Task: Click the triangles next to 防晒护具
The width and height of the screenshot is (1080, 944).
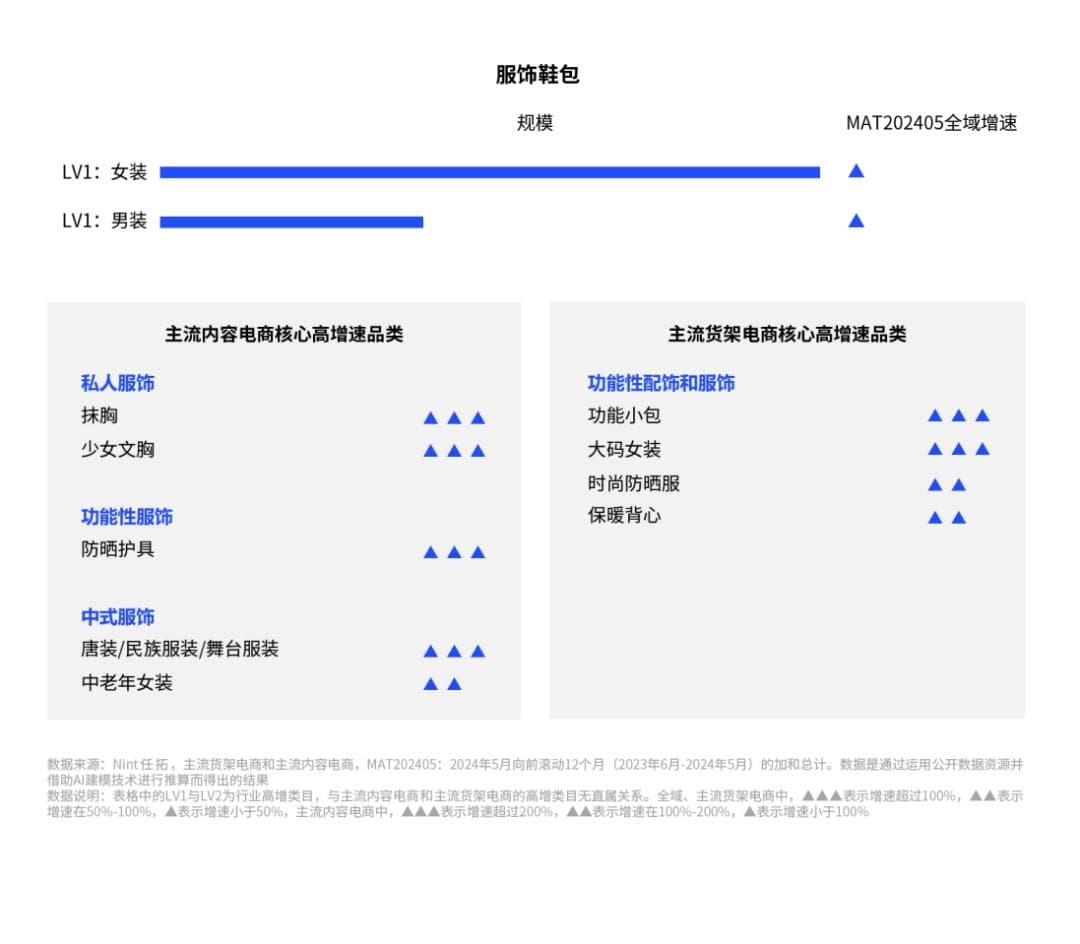Action: coord(454,552)
